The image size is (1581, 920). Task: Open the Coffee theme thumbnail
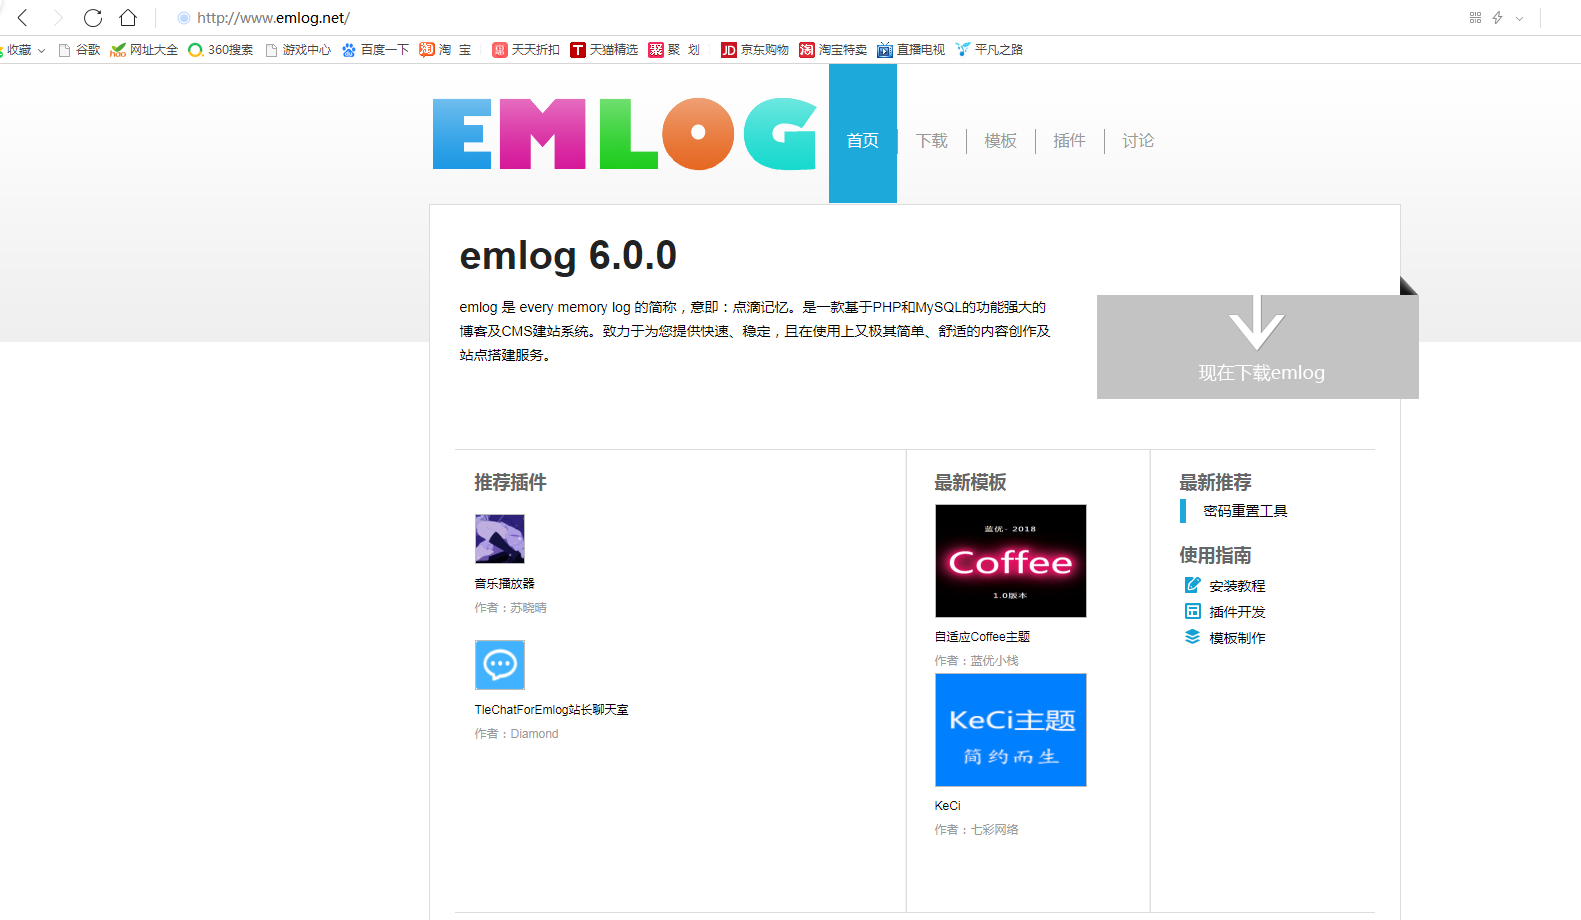click(1010, 561)
